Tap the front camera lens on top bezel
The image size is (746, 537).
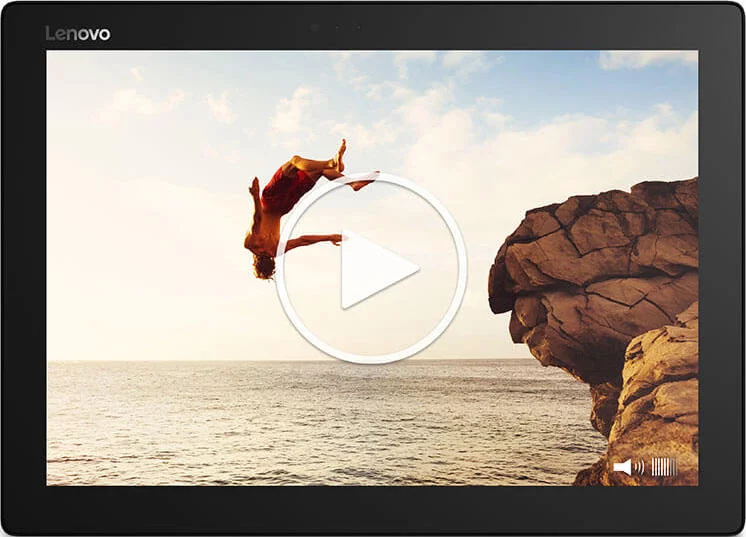(x=315, y=26)
